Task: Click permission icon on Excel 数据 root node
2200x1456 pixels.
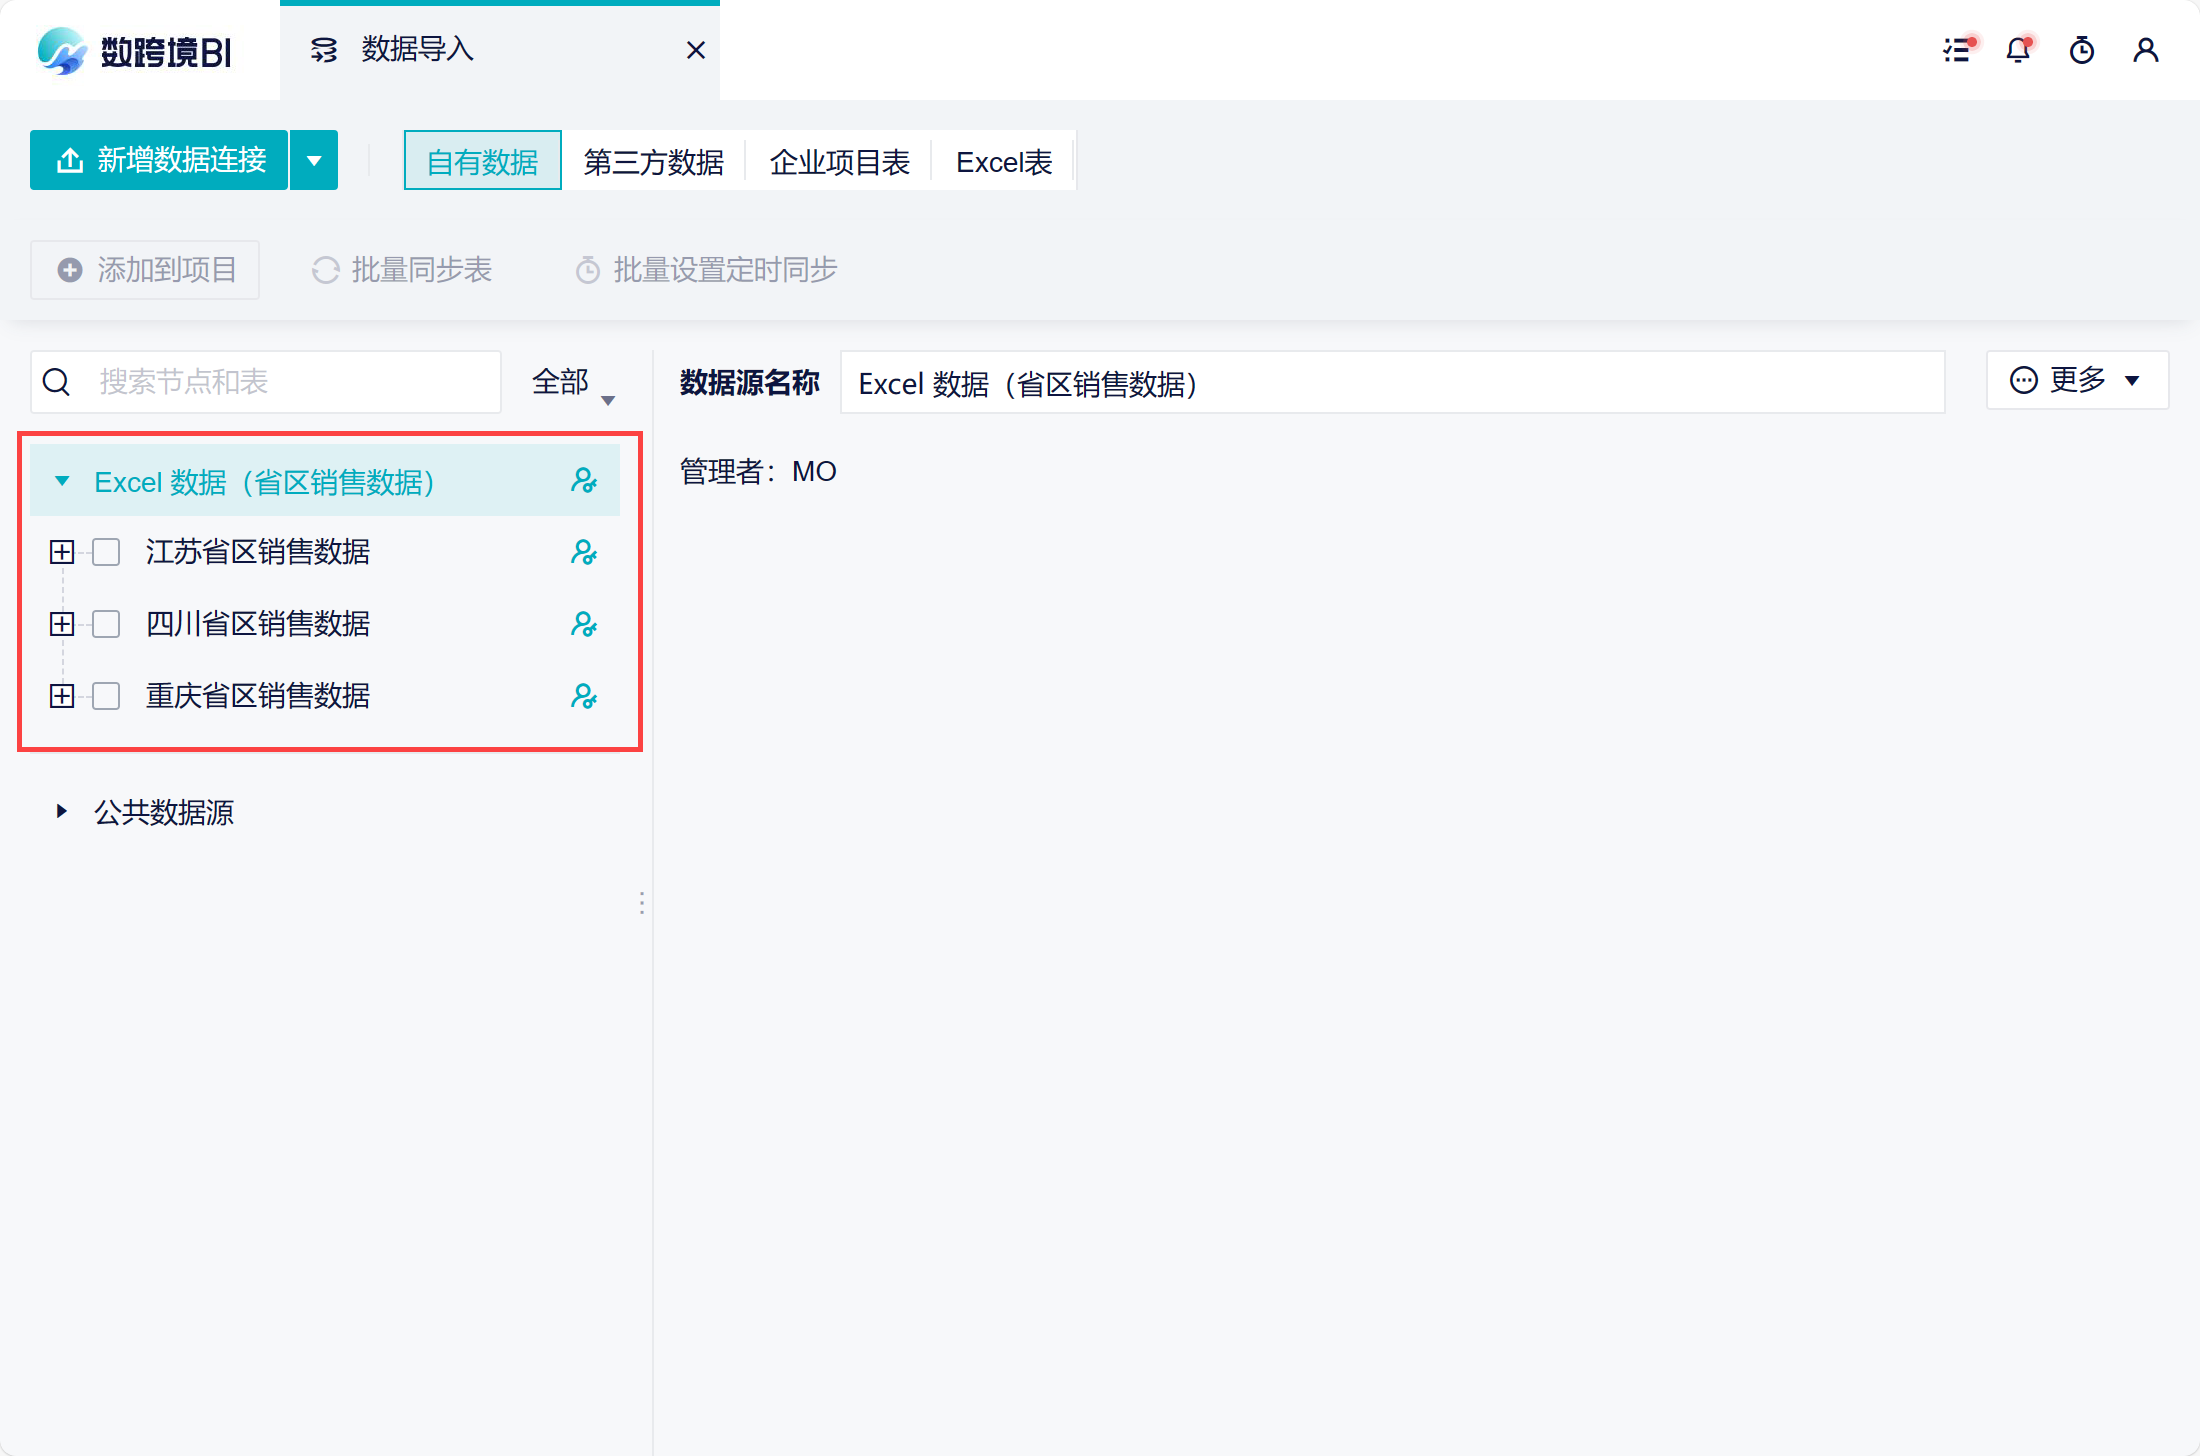Action: pyautogui.click(x=584, y=481)
